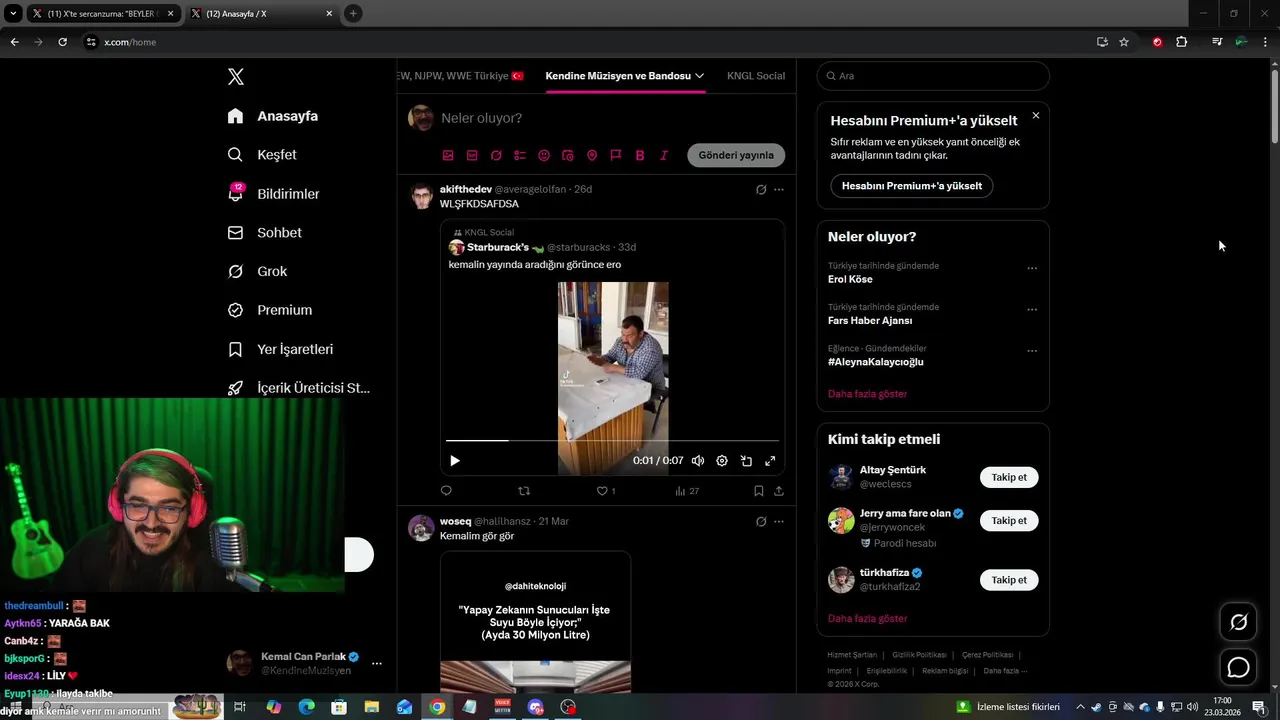Follow Altay Şentürk
1280x720 pixels.
point(1009,478)
